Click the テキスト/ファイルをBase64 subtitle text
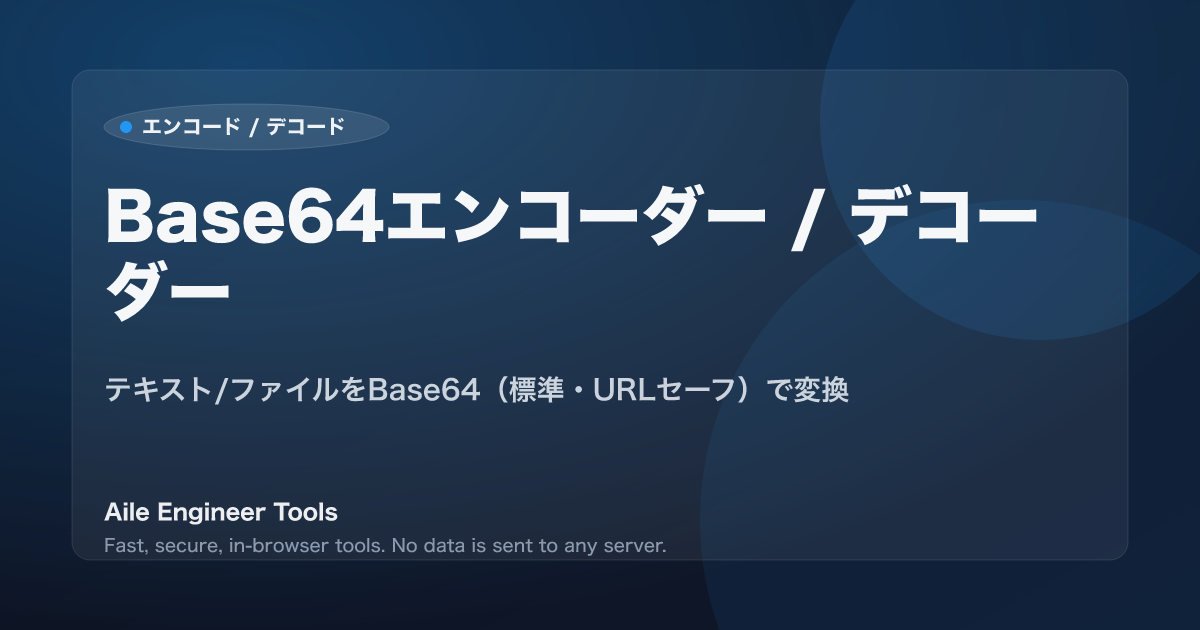Image resolution: width=1200 pixels, height=630 pixels. tap(477, 390)
